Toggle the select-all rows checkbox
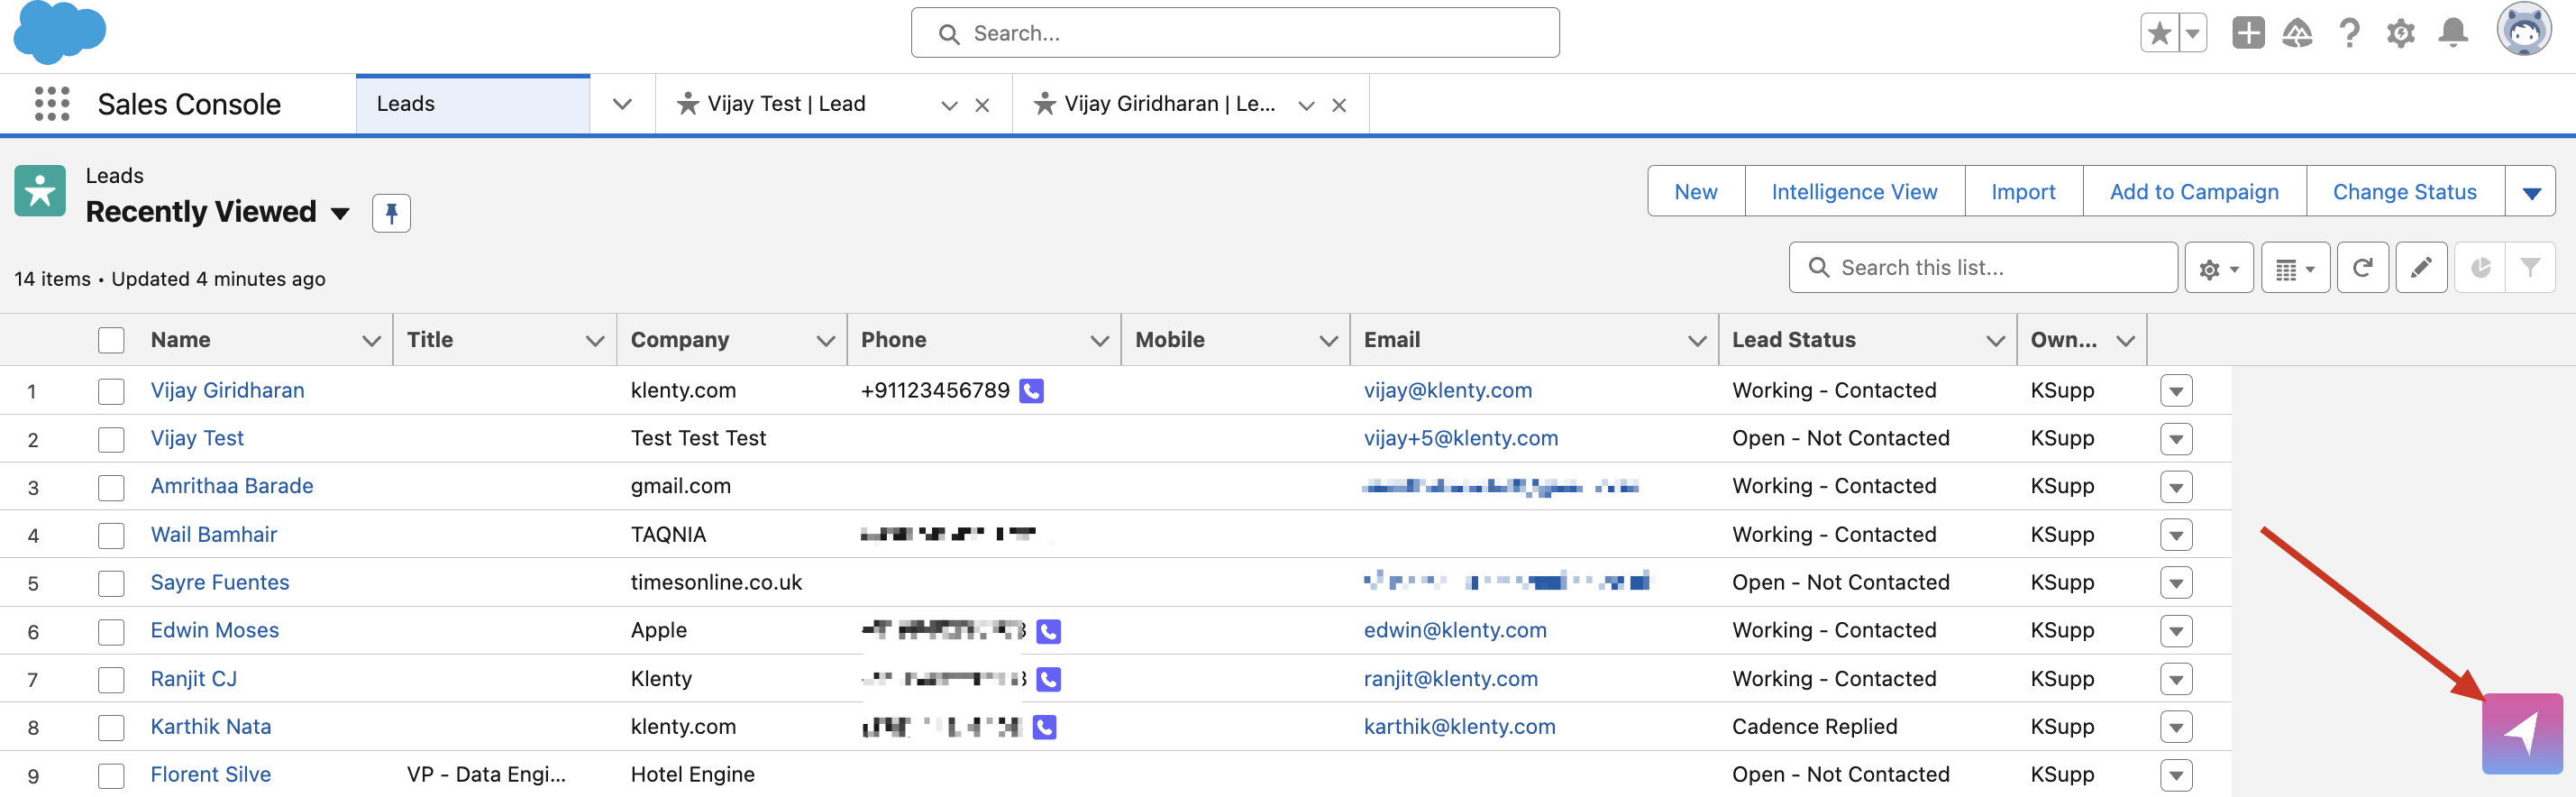2576x797 pixels. (x=111, y=340)
